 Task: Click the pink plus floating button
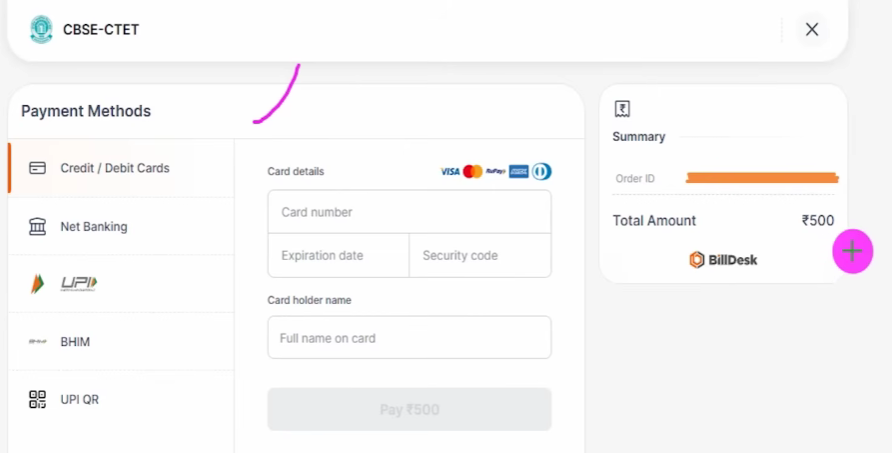coord(852,251)
